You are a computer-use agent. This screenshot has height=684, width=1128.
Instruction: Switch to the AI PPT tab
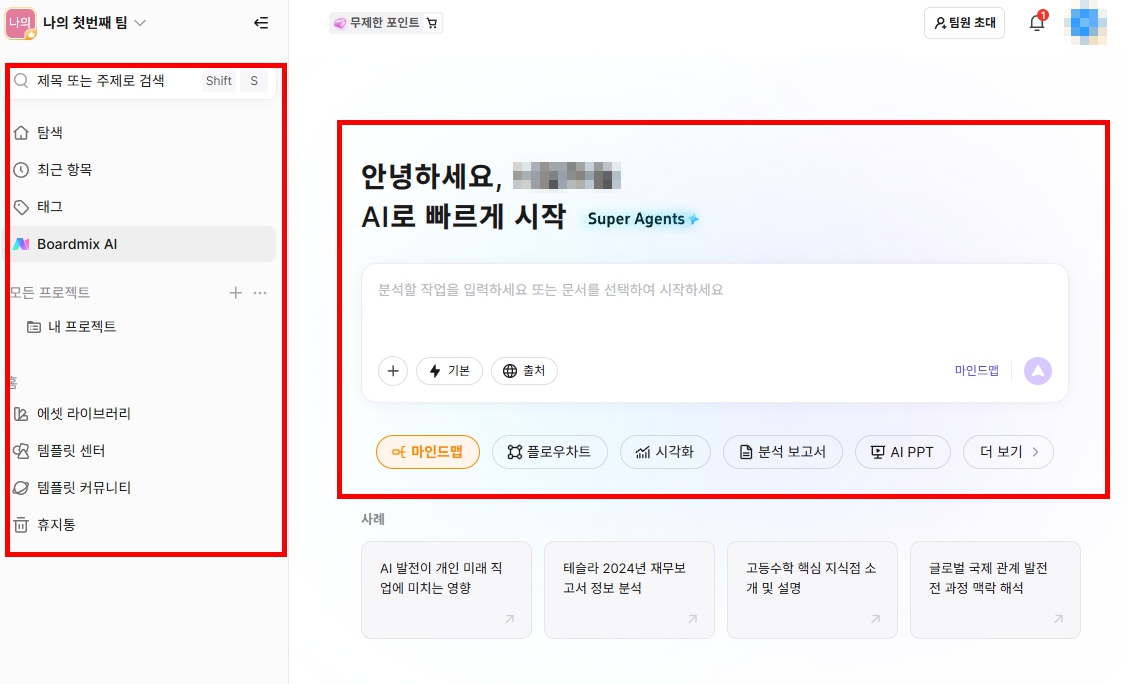[x=902, y=451]
